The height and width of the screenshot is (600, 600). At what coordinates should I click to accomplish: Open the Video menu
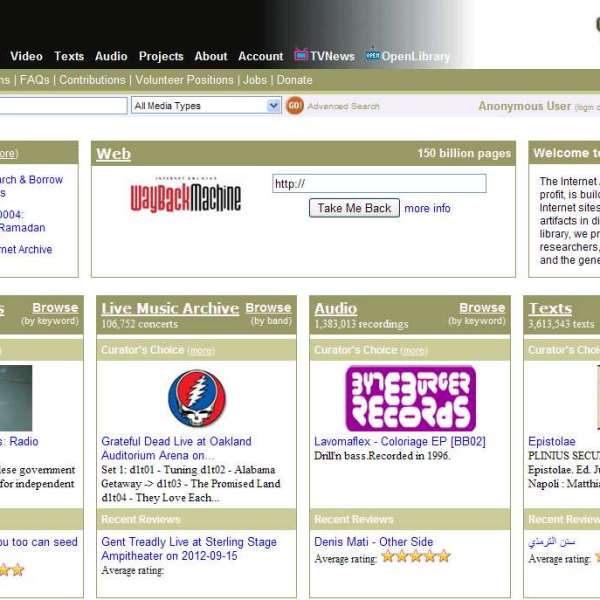[26, 56]
